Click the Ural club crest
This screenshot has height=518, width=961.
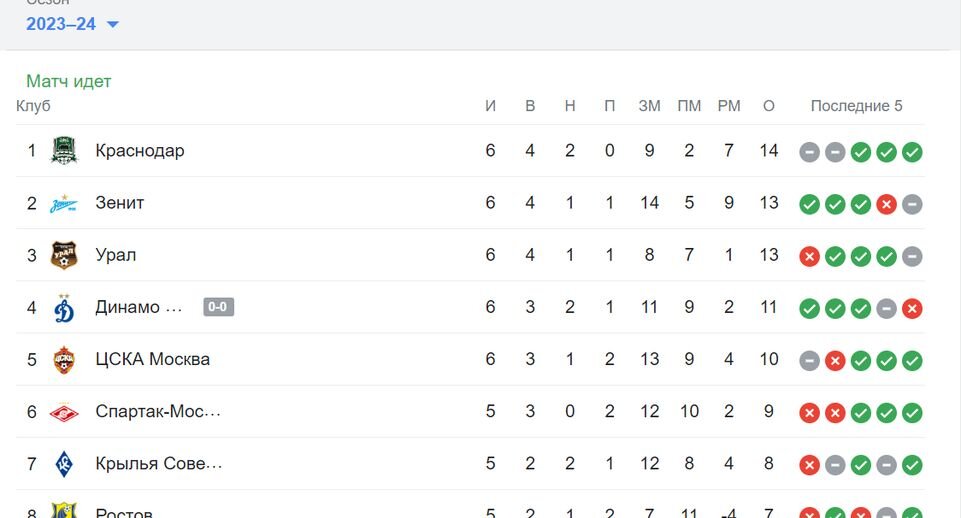pyautogui.click(x=64, y=255)
